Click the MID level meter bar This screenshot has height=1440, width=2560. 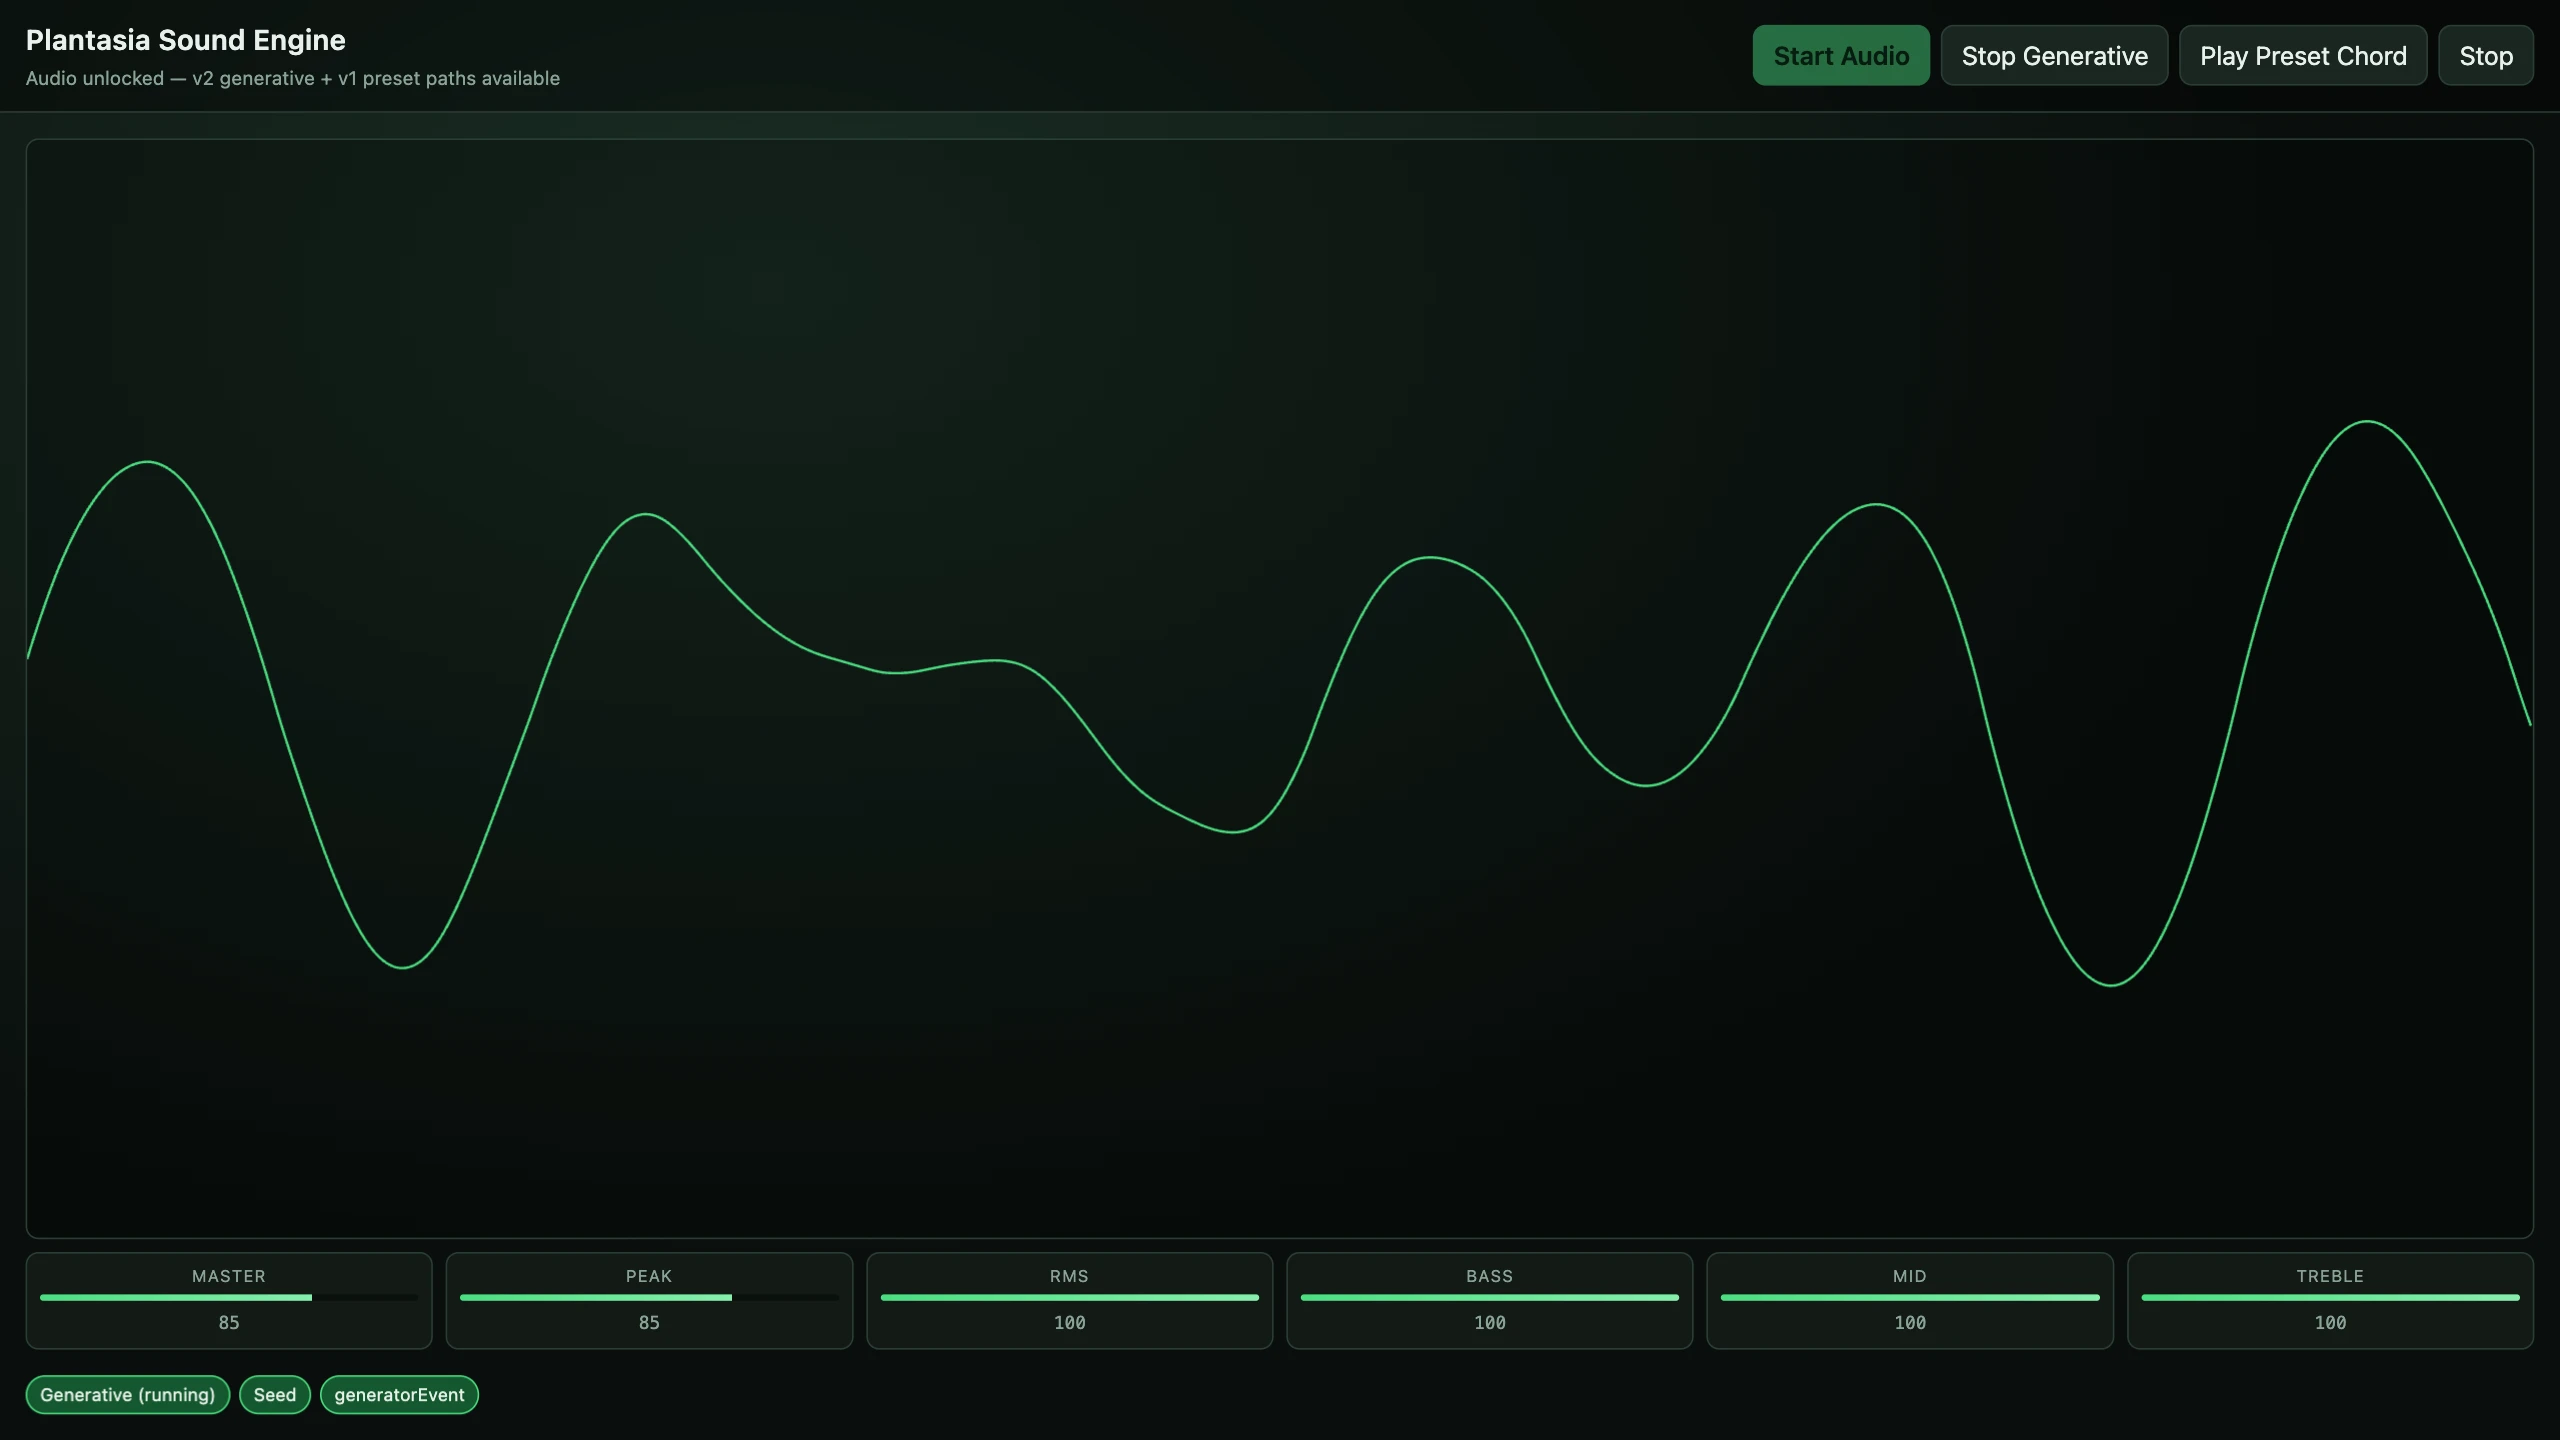[x=1910, y=1298]
